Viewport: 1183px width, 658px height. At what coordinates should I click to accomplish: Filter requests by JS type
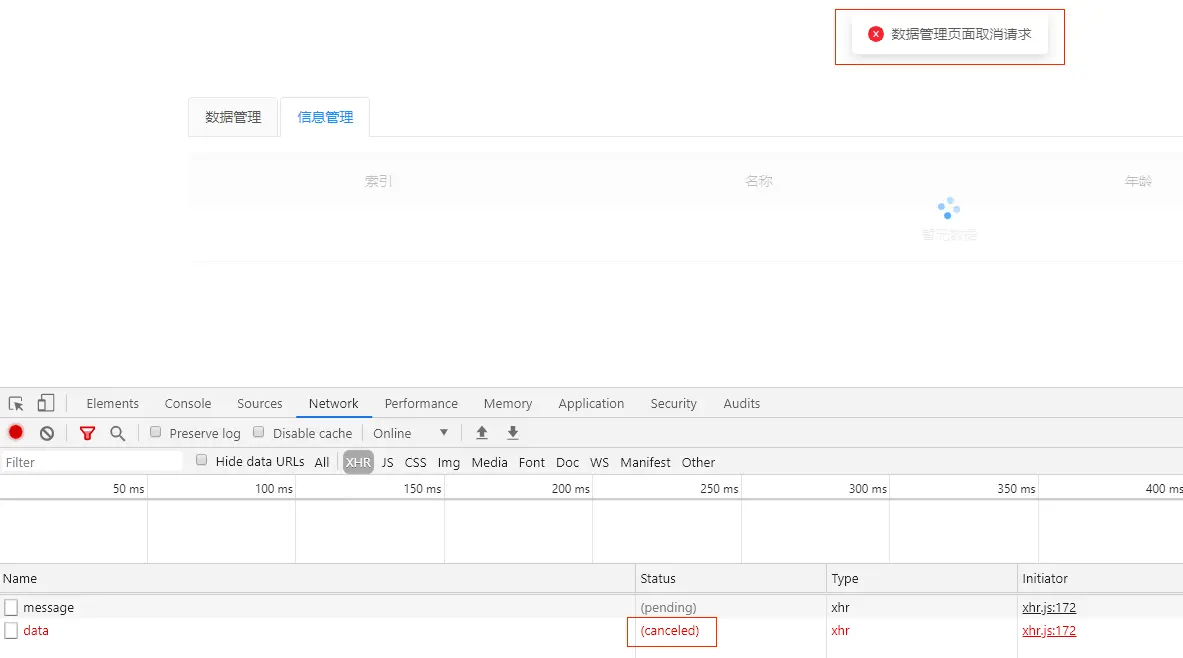(x=387, y=463)
